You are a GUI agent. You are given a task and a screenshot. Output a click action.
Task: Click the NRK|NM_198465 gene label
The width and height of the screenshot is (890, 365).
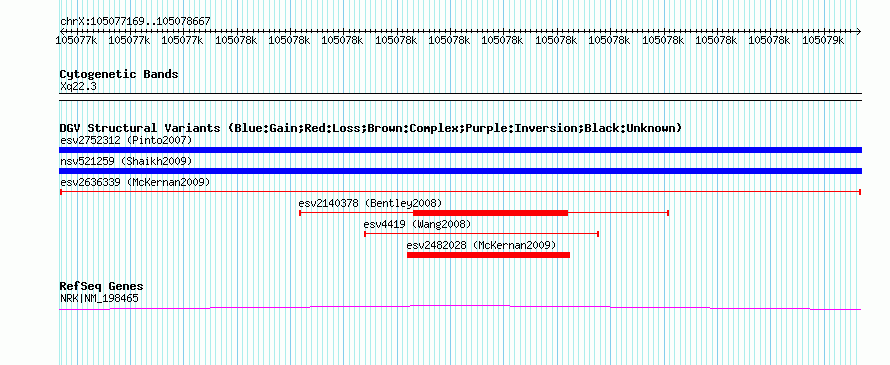(99, 298)
